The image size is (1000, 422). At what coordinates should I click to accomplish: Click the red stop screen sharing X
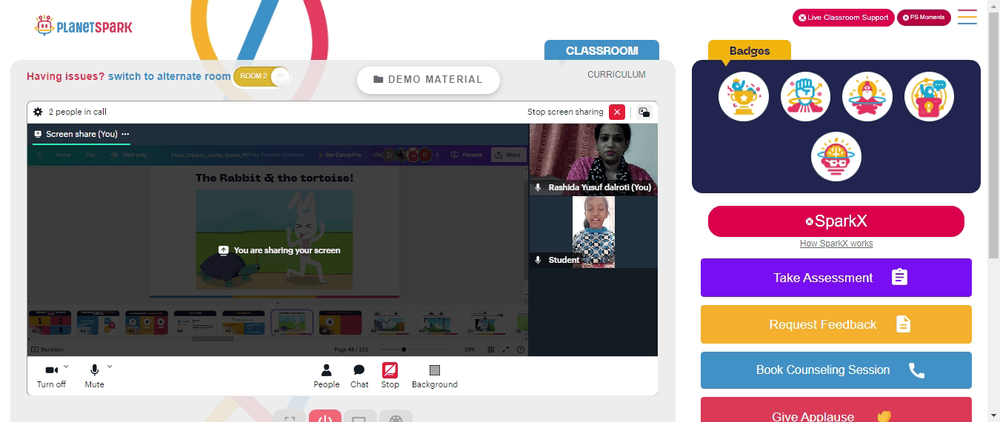tap(617, 112)
